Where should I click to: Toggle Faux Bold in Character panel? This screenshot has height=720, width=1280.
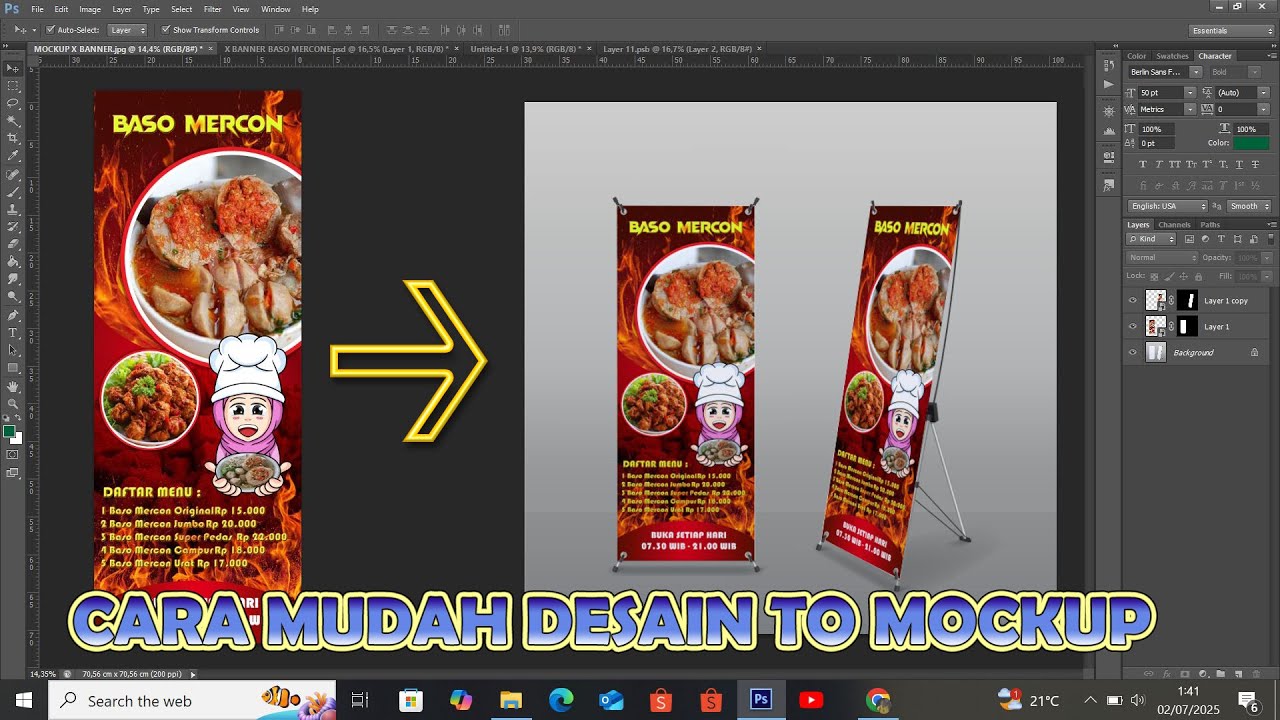coord(1143,164)
